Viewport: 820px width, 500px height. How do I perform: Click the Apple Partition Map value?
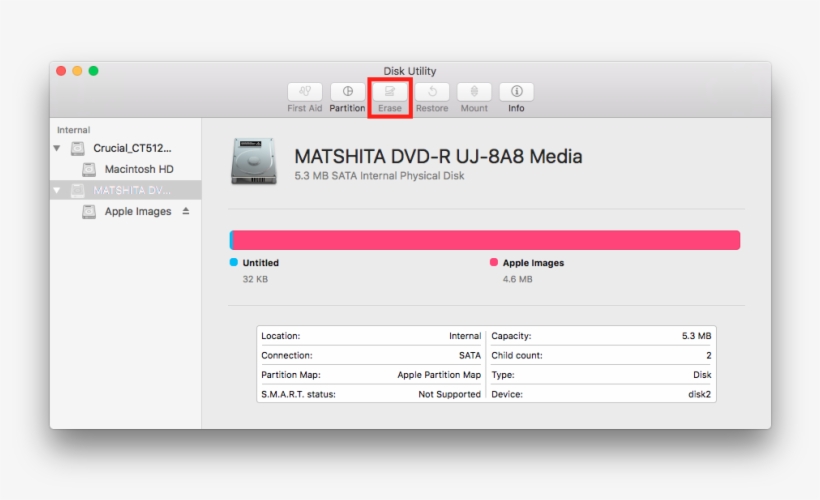[439, 374]
